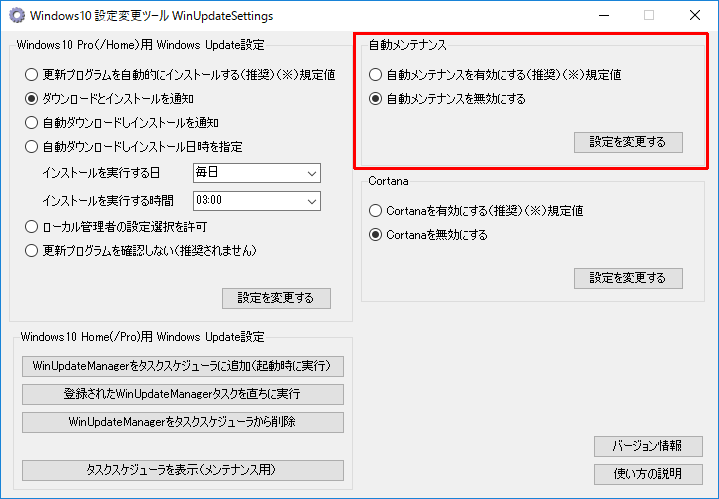Click タスクスケジューラを表示(メンテナンス用) button

[183, 470]
